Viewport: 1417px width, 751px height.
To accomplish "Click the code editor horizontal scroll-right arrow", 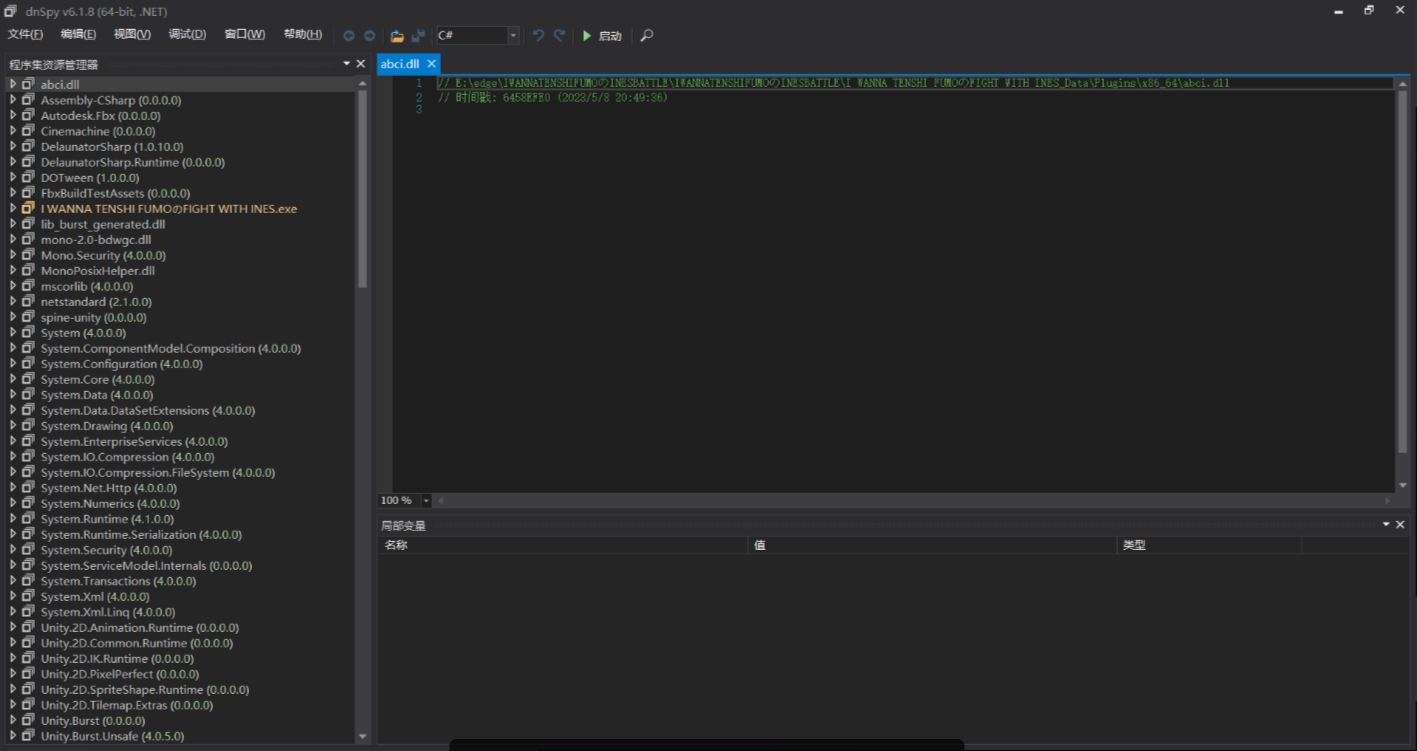I will coord(1387,500).
